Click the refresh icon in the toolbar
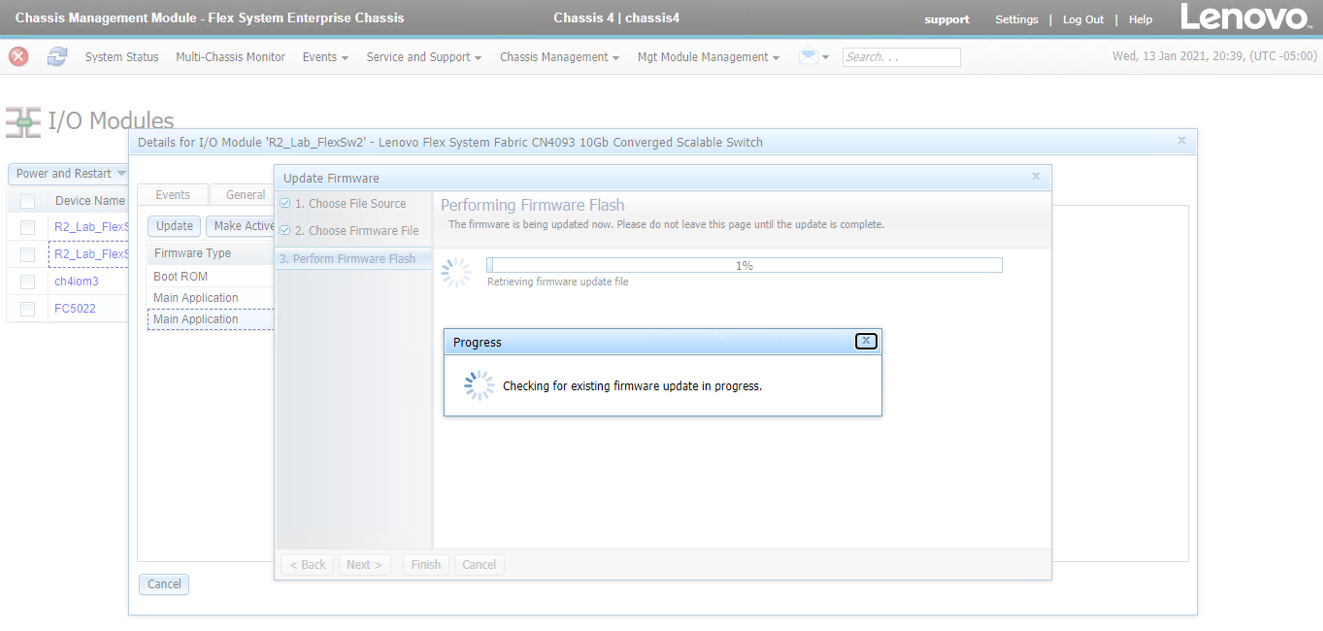This screenshot has width=1323, height=631. coord(57,57)
